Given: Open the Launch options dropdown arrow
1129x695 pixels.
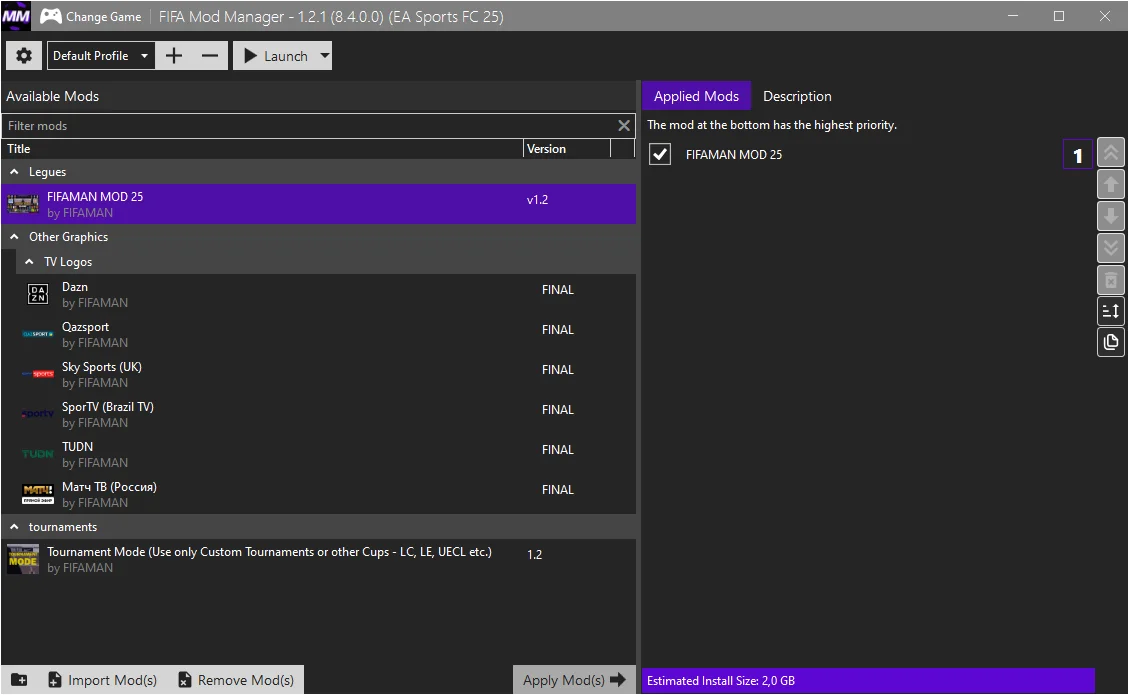Looking at the screenshot, I should pos(324,55).
